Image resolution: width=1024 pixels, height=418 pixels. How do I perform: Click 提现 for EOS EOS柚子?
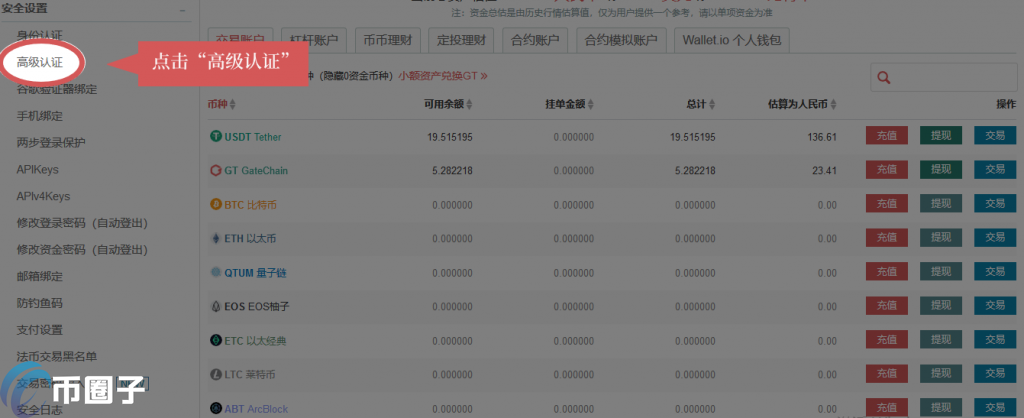(x=941, y=306)
